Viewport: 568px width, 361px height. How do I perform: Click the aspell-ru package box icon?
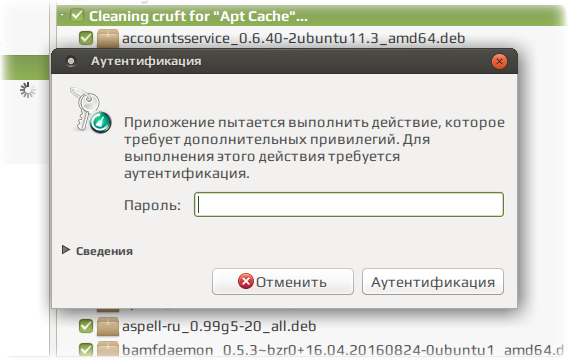(x=108, y=326)
